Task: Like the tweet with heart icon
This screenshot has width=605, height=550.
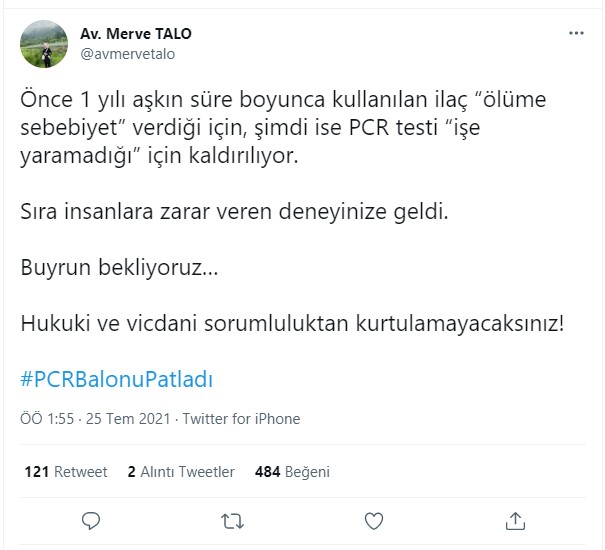Action: (374, 520)
